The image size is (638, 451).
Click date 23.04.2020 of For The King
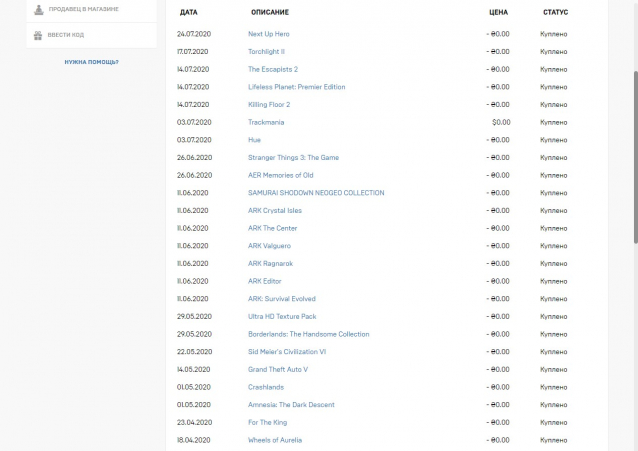194,423
